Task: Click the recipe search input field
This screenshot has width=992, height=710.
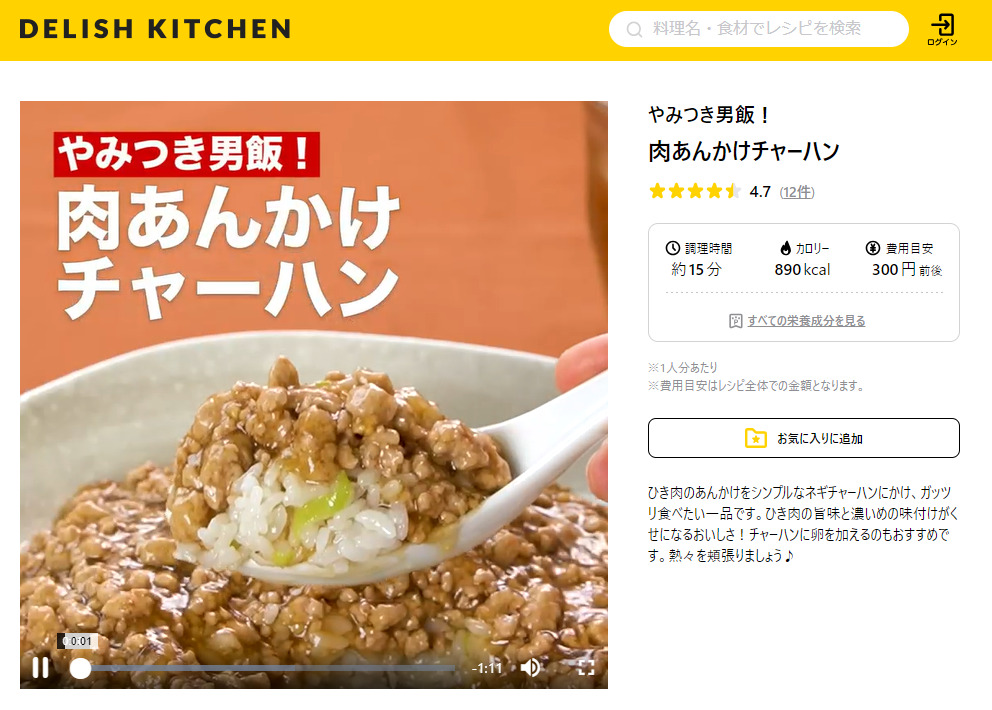Action: coord(759,29)
